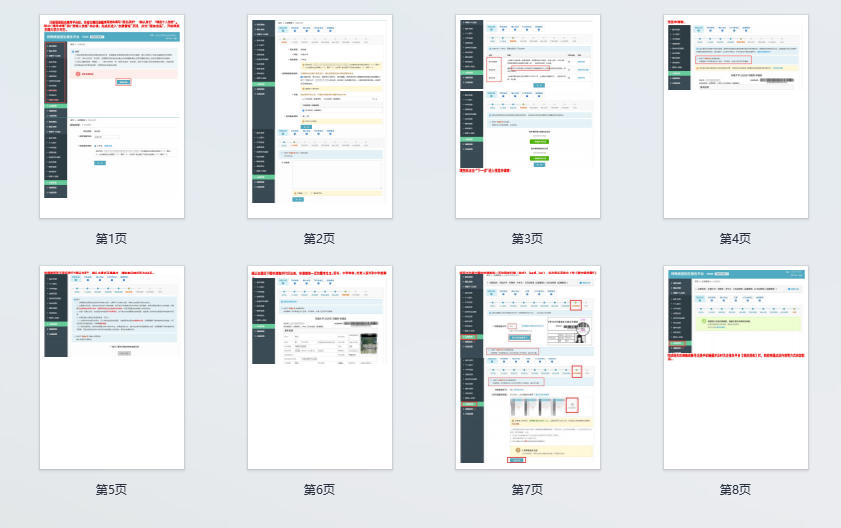The image size is (841, 528).
Task: Open the page 2 thumbnail
Action: (320, 116)
